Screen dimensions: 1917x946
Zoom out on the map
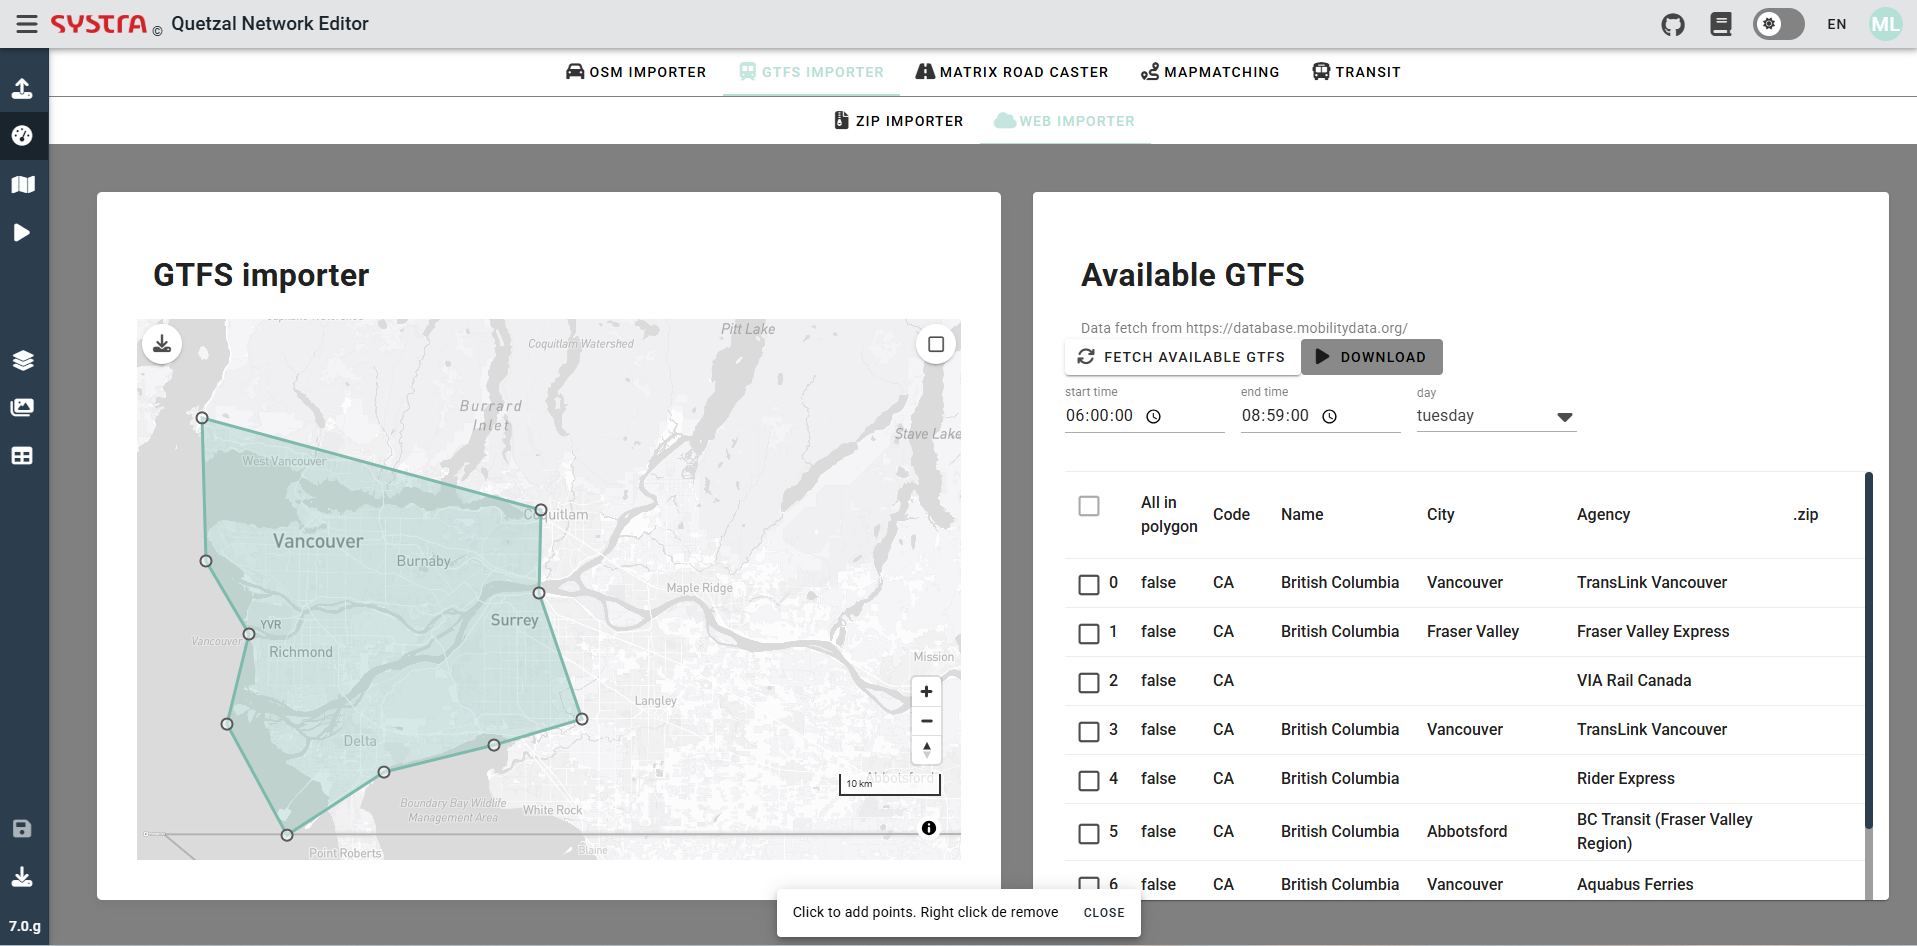pos(927,721)
